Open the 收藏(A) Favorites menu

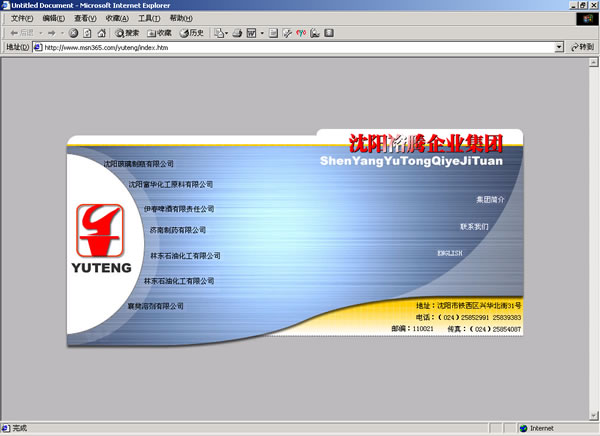coord(117,18)
